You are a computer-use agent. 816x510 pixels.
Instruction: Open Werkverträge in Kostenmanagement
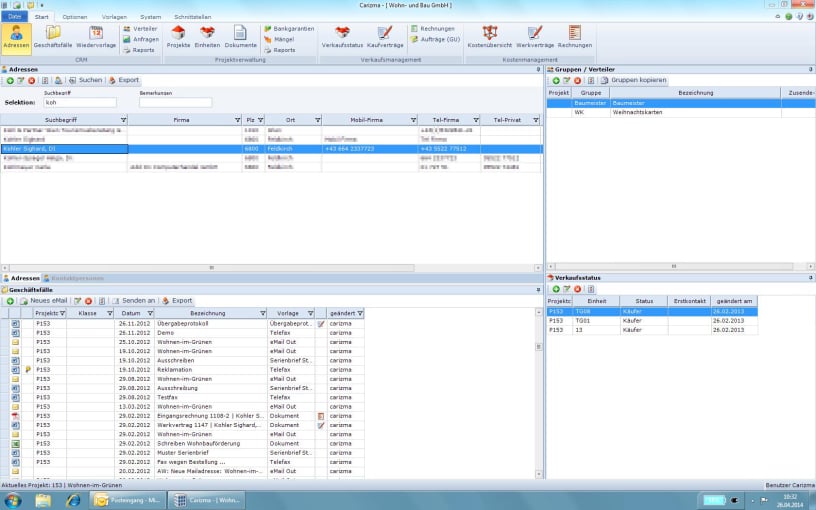(x=535, y=36)
